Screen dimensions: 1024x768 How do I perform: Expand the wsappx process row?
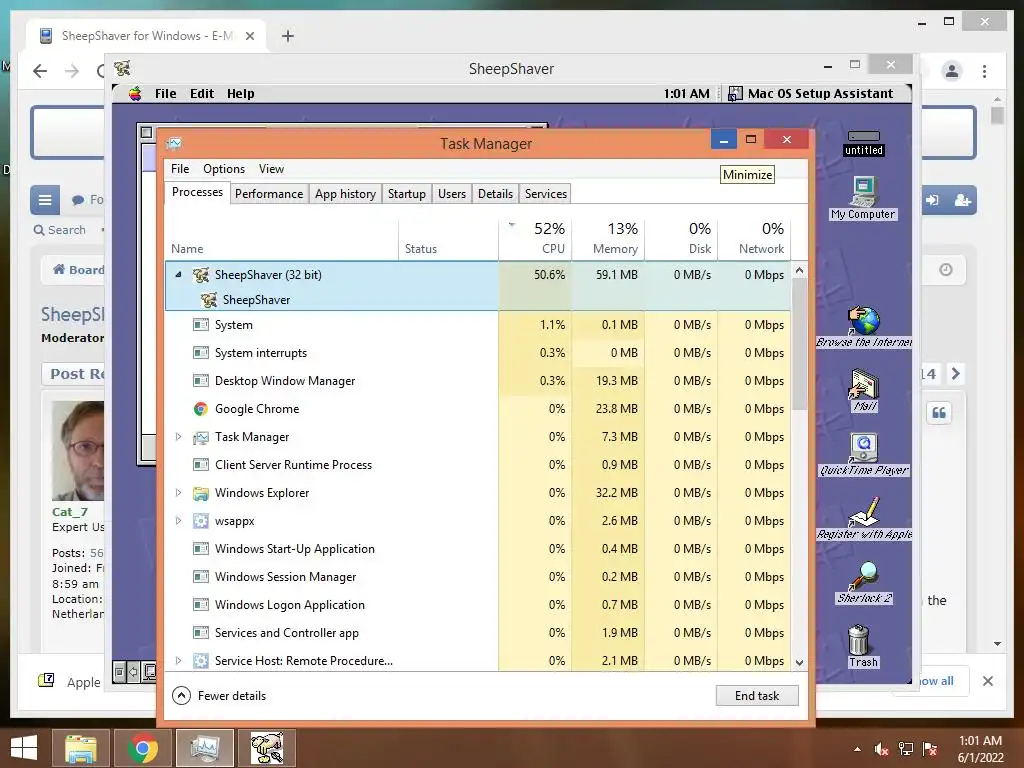[x=178, y=521]
